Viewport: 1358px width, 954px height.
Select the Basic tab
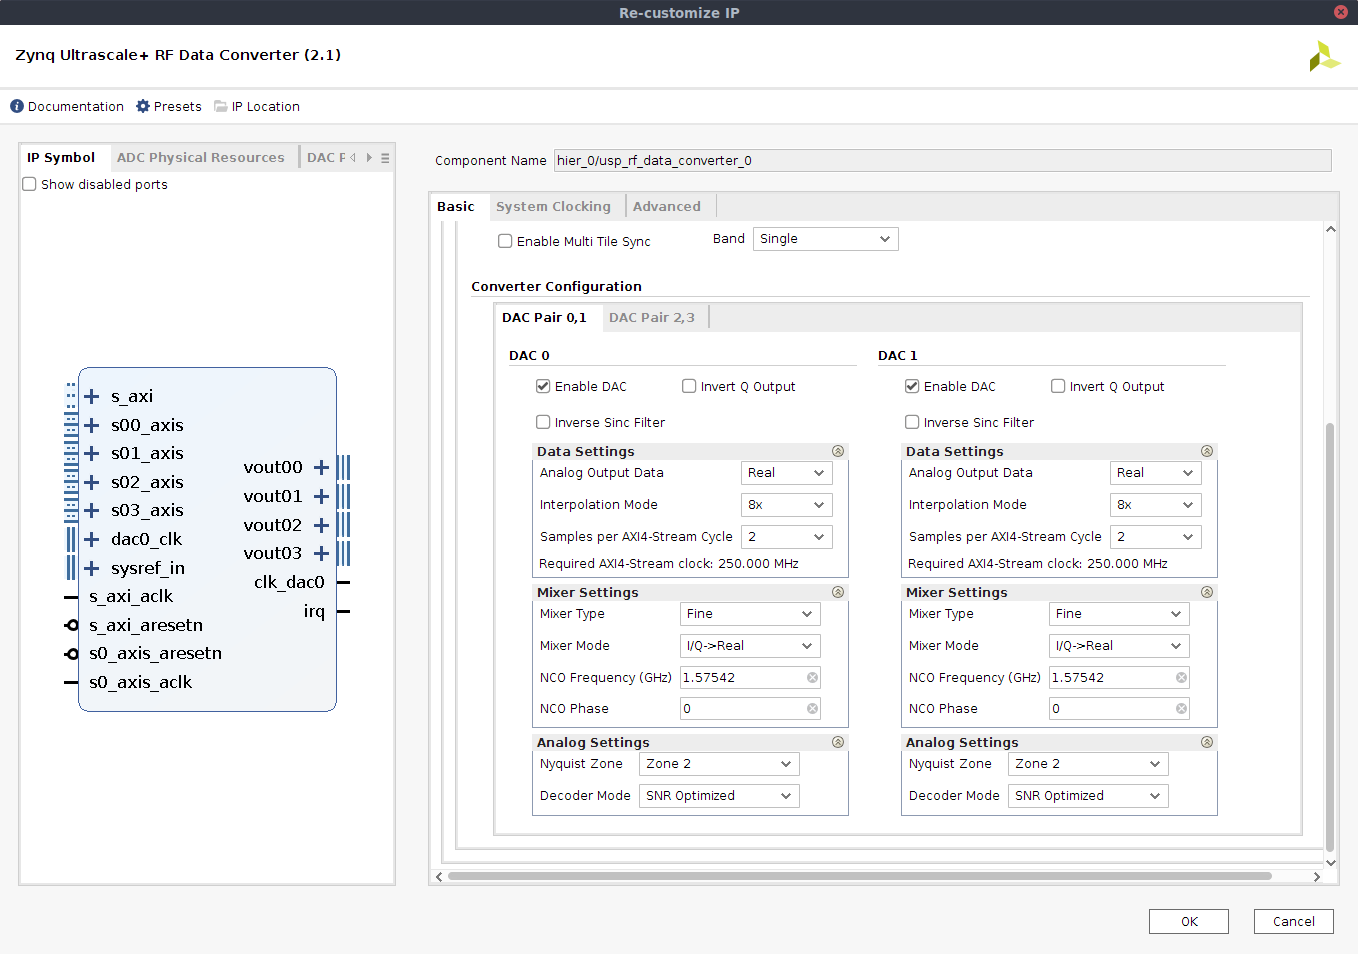[x=456, y=206]
